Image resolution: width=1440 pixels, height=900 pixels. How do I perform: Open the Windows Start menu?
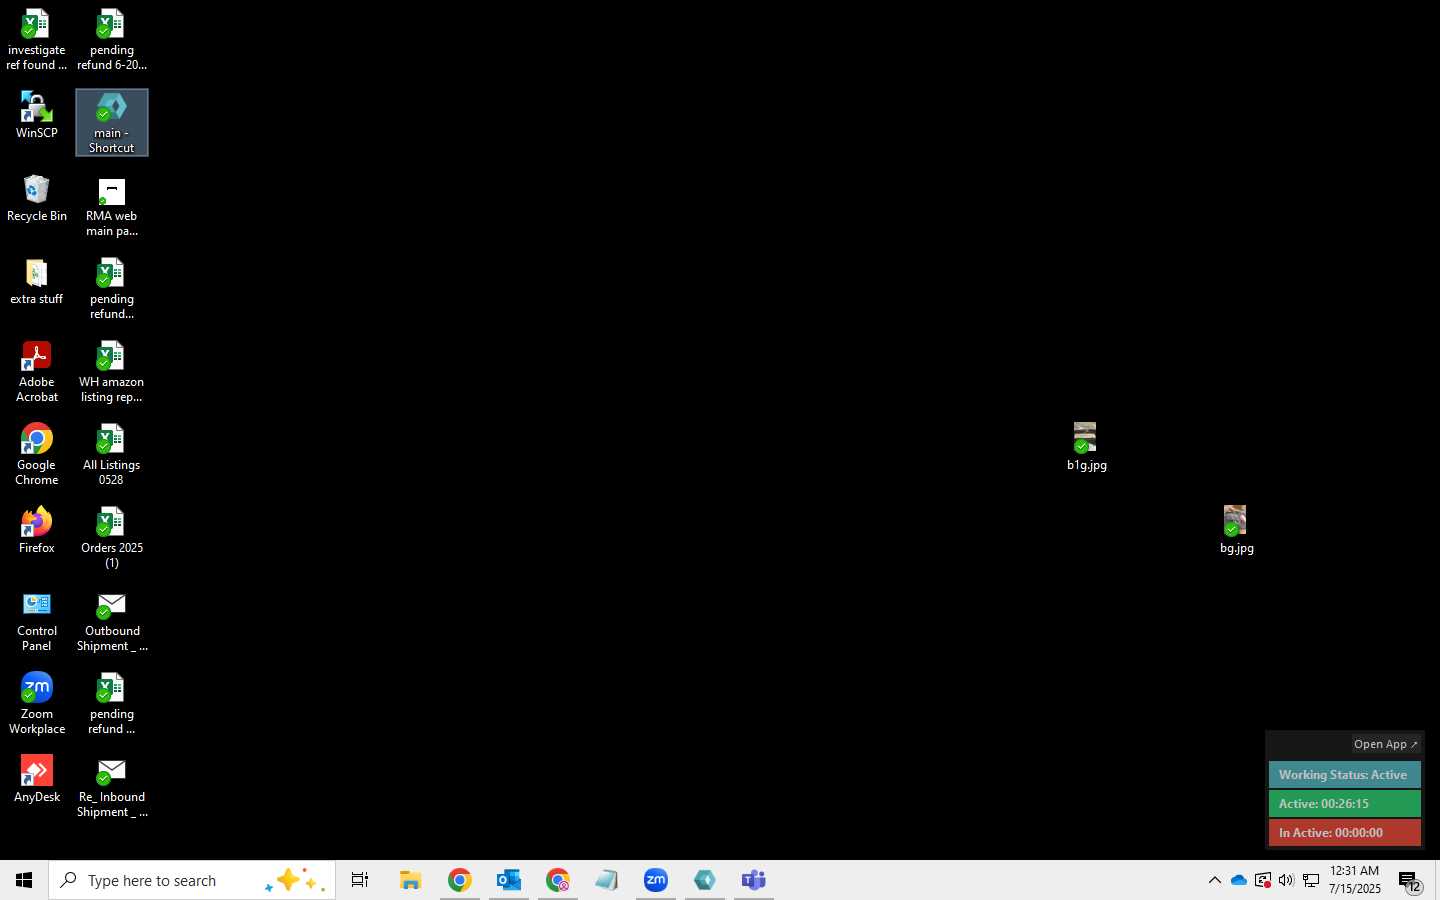click(24, 880)
